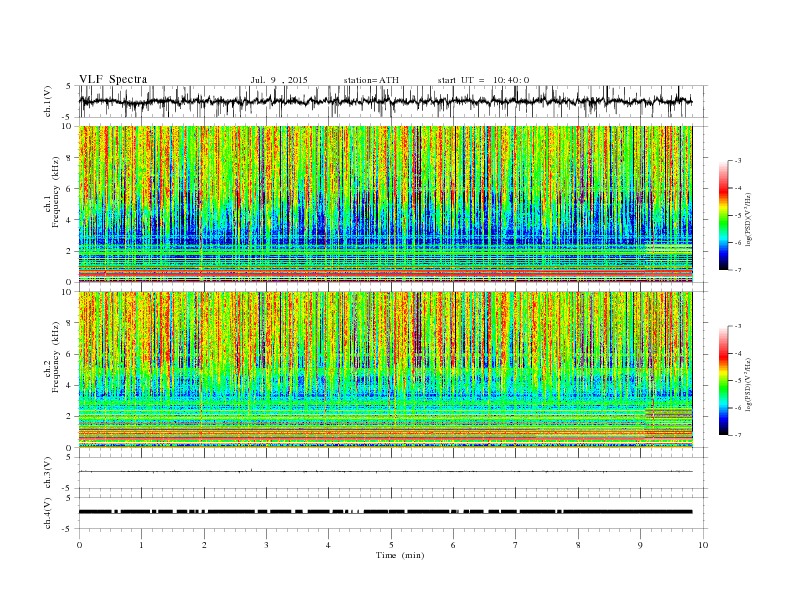Screen dimensions: 792x612
Task: Click the ch.1 voltage waveform trace panel
Action: point(393,101)
